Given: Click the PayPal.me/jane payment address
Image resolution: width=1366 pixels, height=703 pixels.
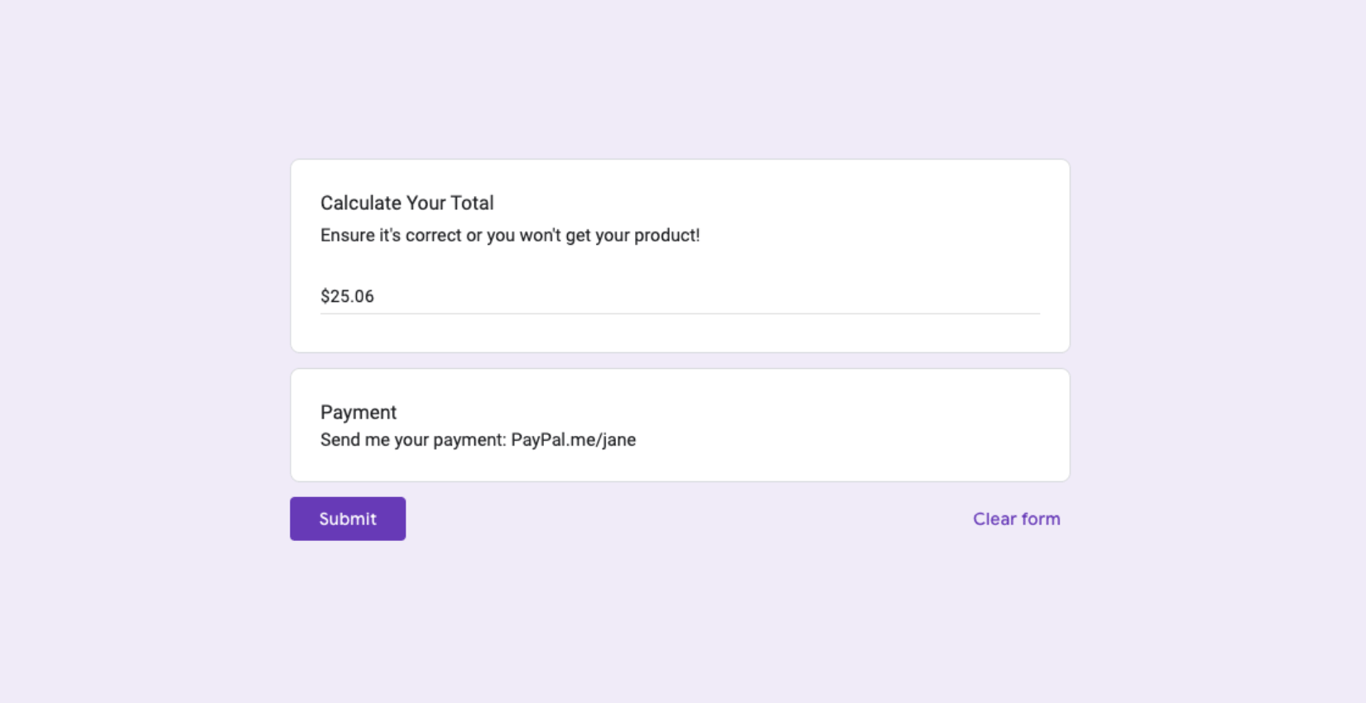Looking at the screenshot, I should (x=573, y=440).
